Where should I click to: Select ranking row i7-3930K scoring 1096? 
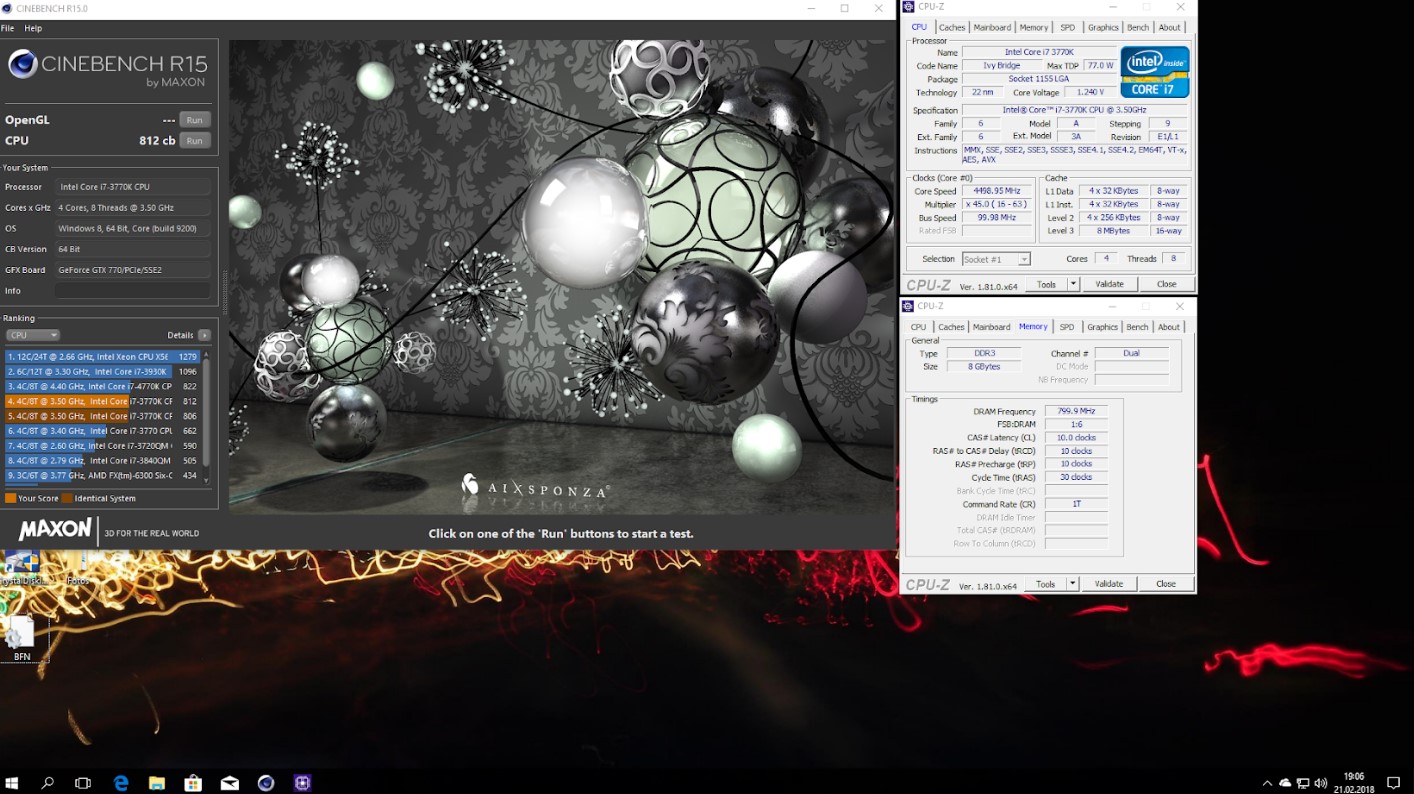pyautogui.click(x=102, y=371)
